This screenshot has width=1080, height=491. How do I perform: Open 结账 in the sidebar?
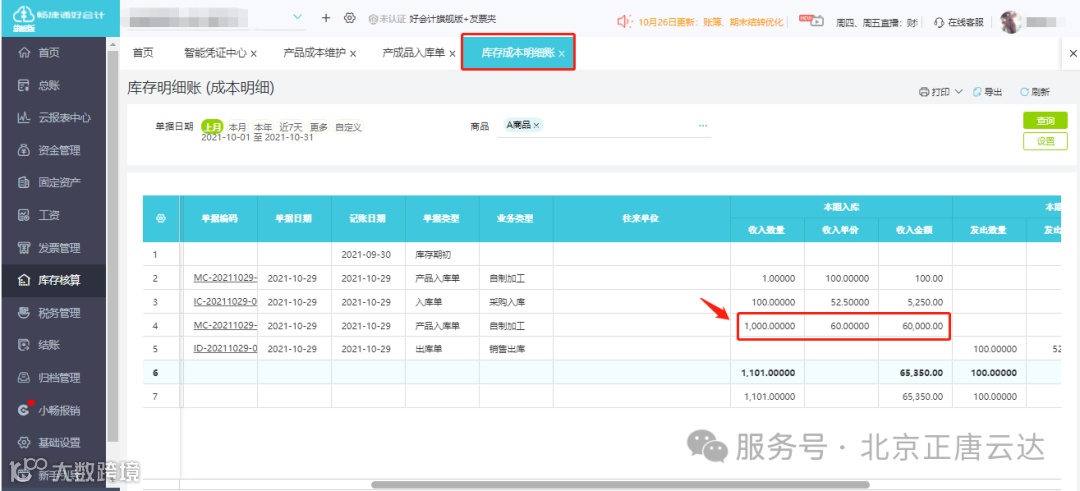point(48,345)
